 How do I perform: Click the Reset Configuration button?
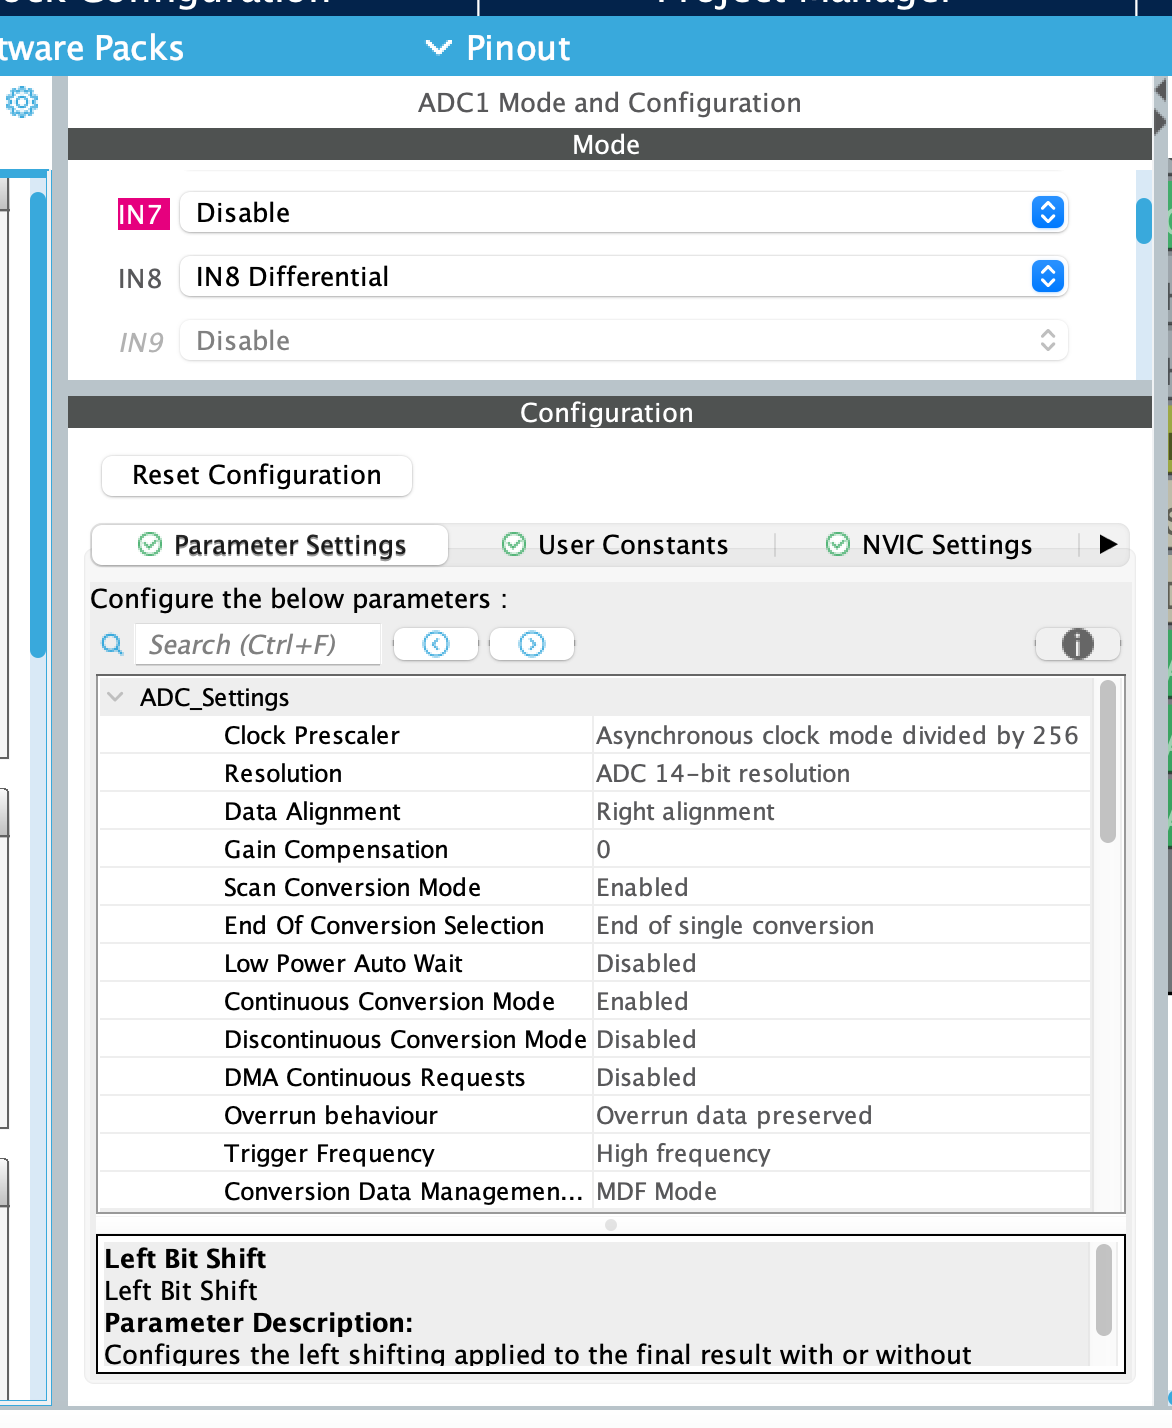click(x=256, y=475)
